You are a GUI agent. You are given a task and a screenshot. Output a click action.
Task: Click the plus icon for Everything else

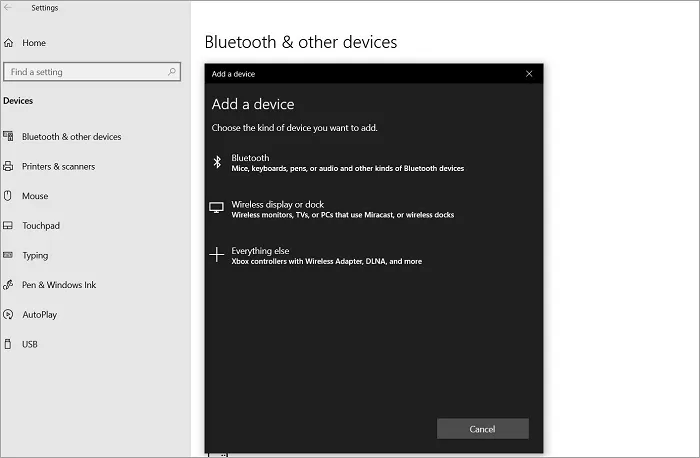(x=217, y=254)
